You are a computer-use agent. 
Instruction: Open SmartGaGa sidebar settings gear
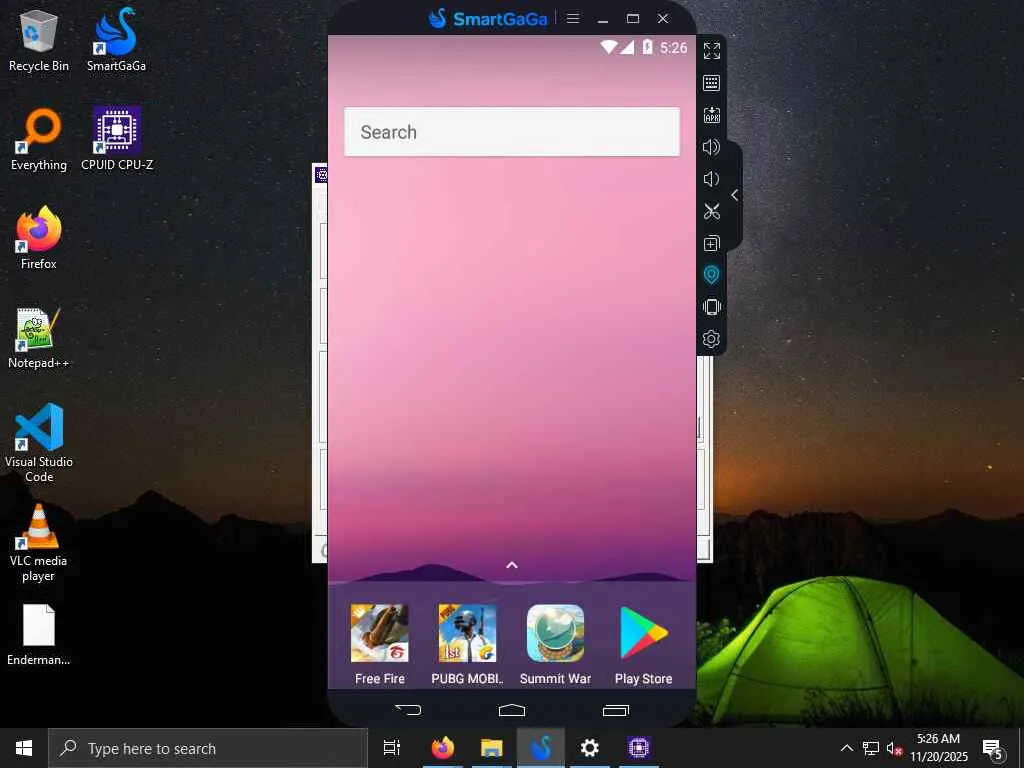pyautogui.click(x=711, y=339)
